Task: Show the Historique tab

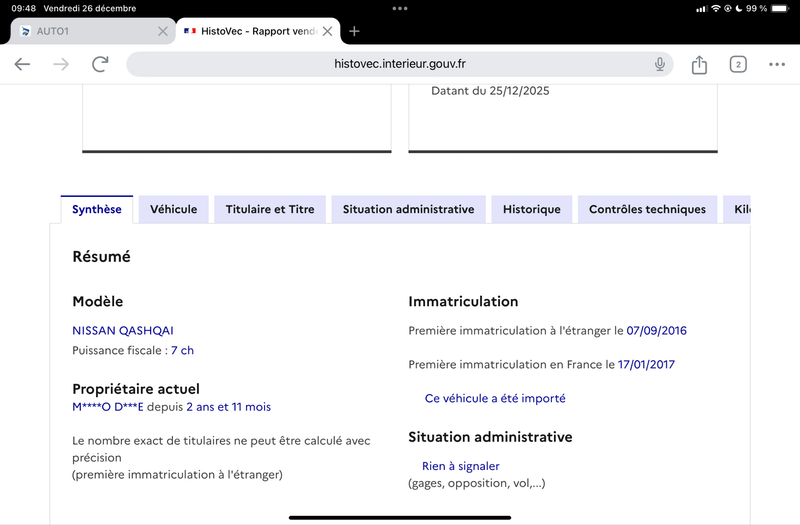Action: pos(531,209)
